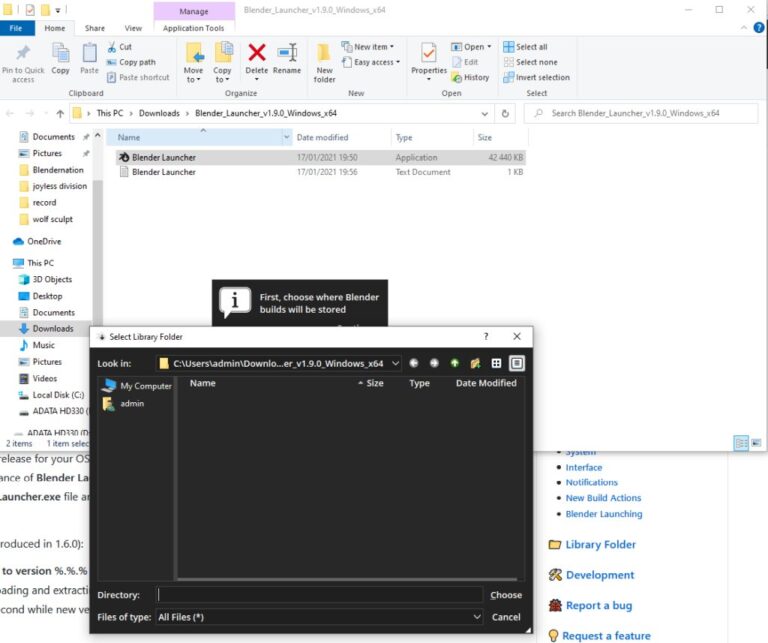Open the Share ribbon tab
The height and width of the screenshot is (643, 768).
[95, 28]
